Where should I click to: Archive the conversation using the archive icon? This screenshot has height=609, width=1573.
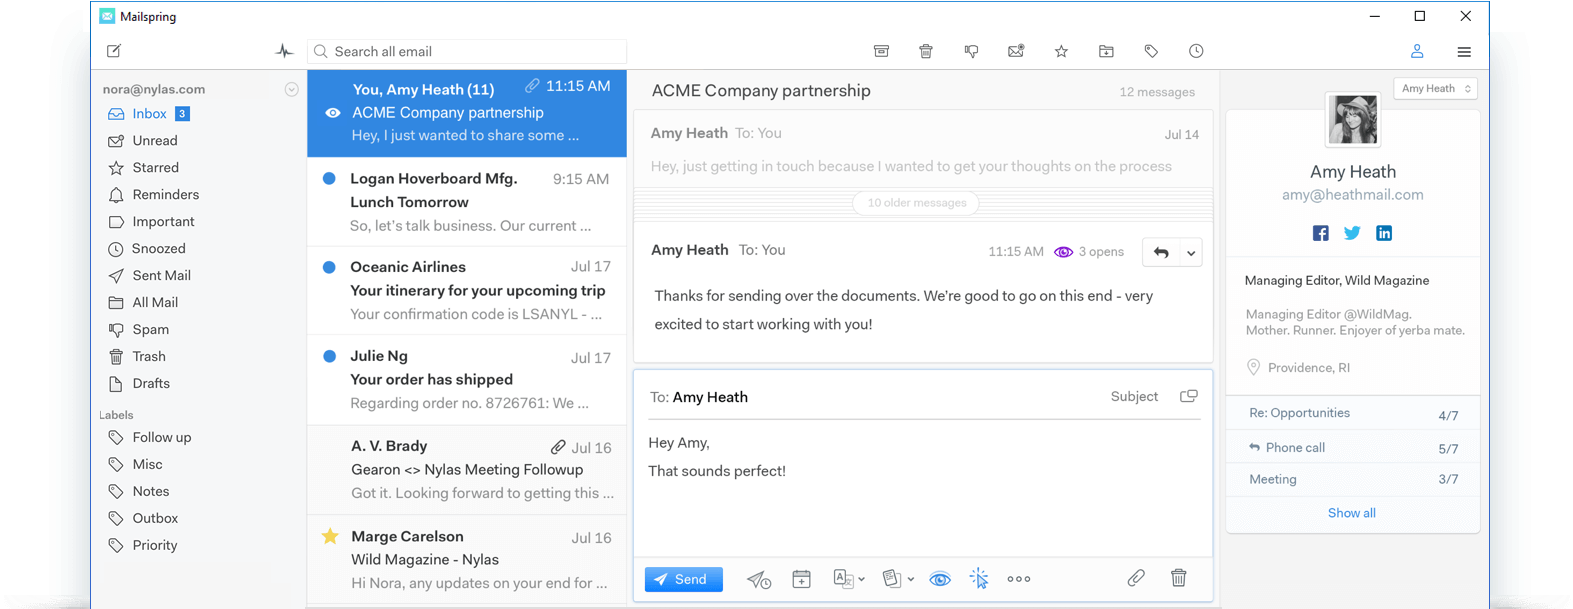pyautogui.click(x=881, y=51)
